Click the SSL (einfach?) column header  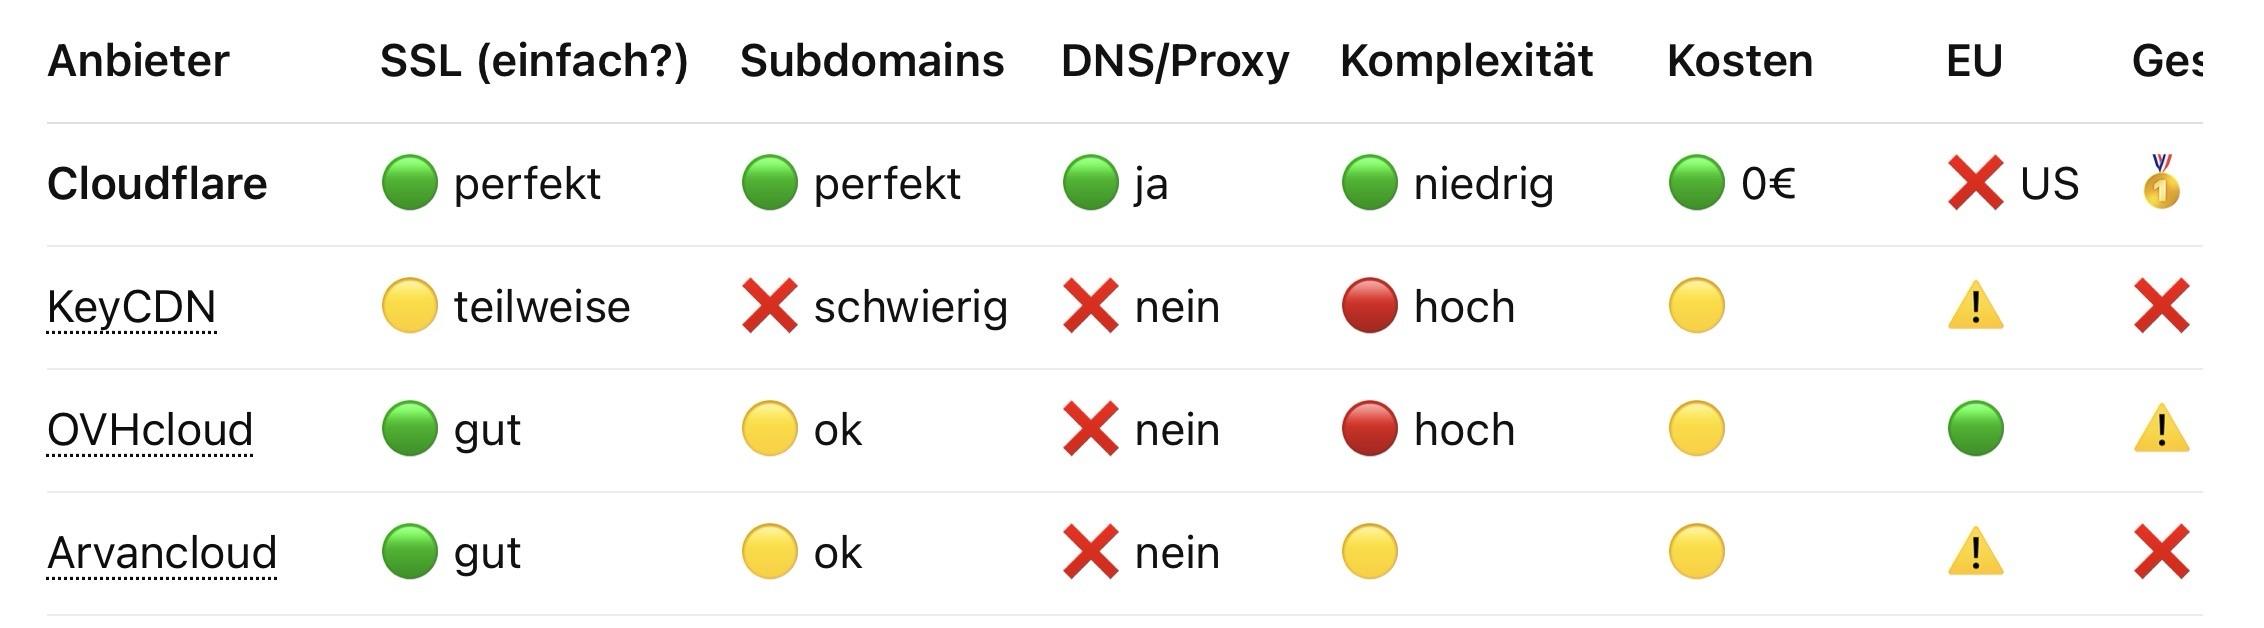pos(534,61)
